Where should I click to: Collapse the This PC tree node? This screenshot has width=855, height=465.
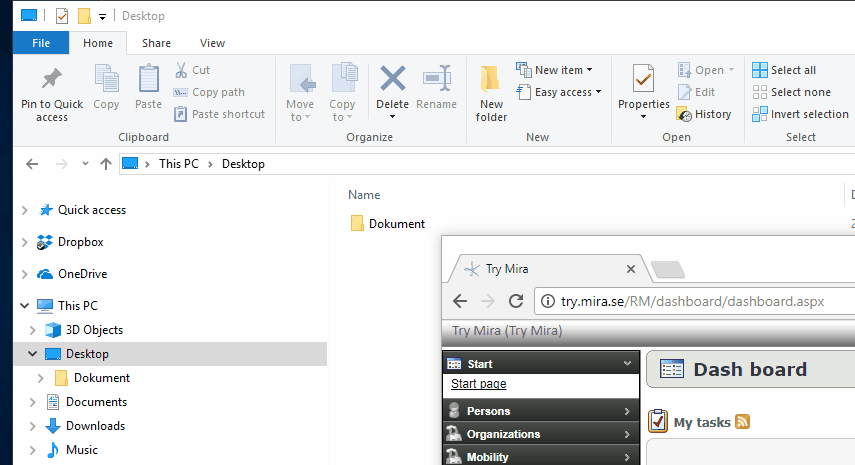click(x=25, y=306)
